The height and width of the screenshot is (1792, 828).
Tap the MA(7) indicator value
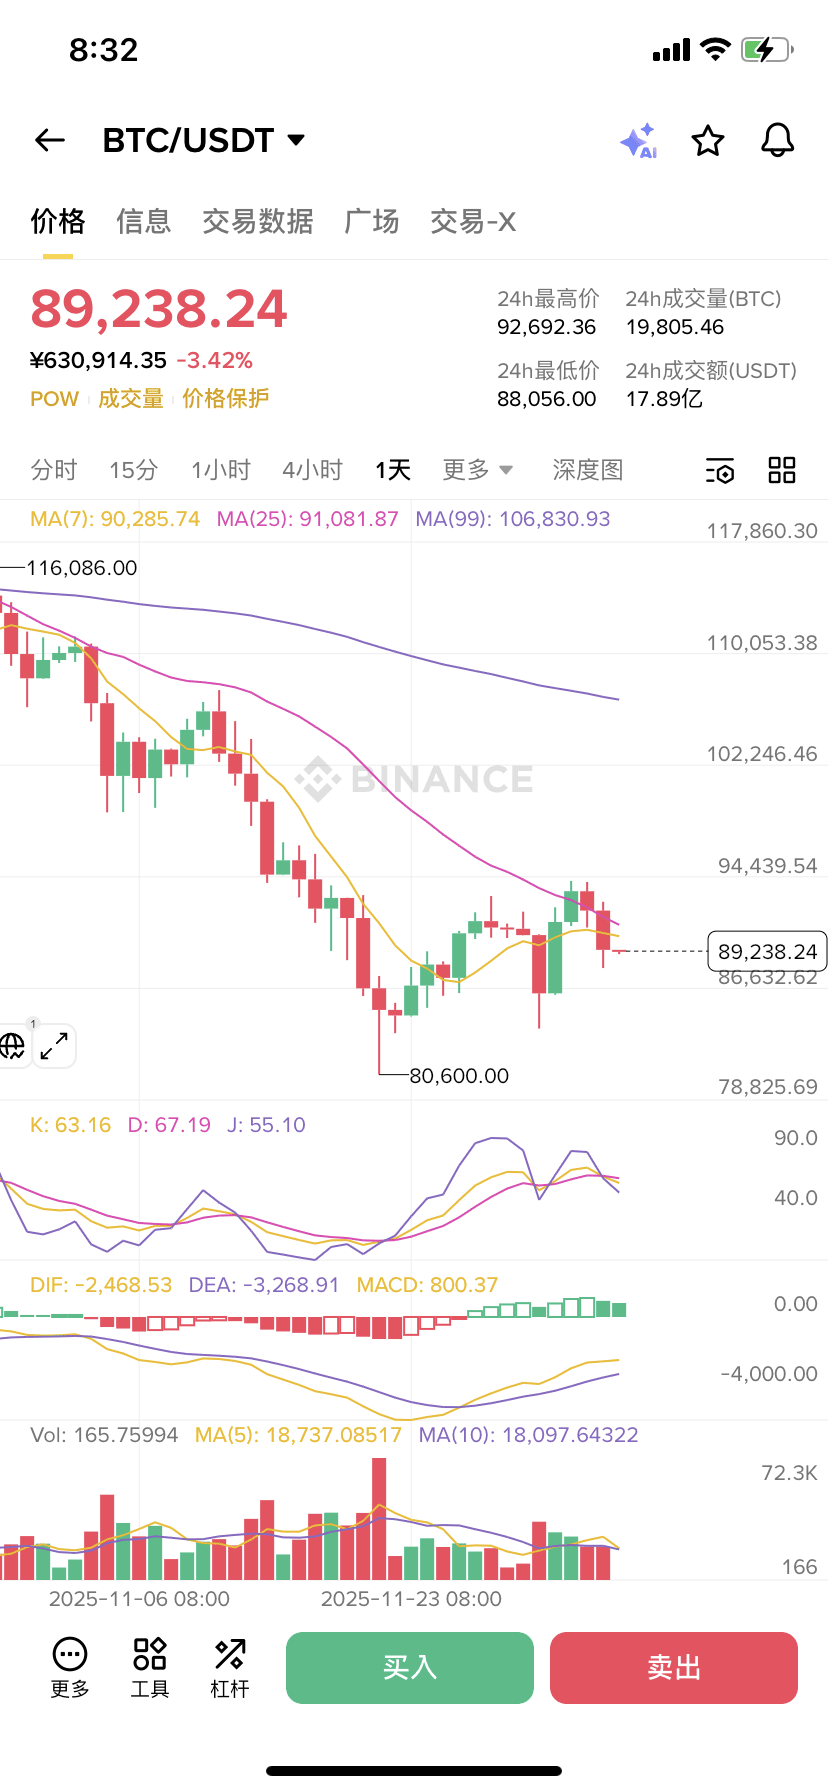(115, 519)
